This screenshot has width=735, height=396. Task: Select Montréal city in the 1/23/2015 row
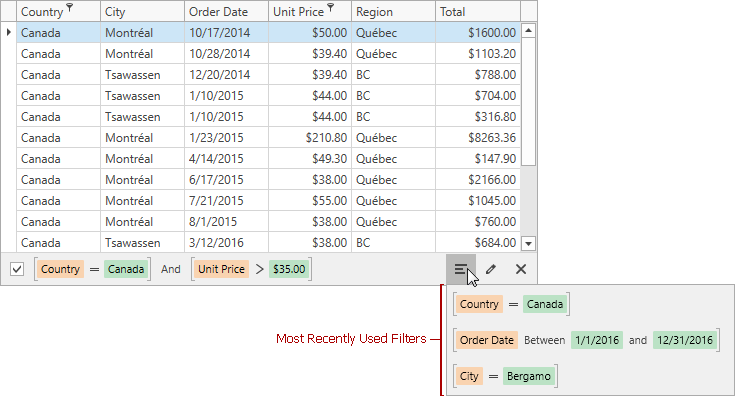(x=142, y=138)
